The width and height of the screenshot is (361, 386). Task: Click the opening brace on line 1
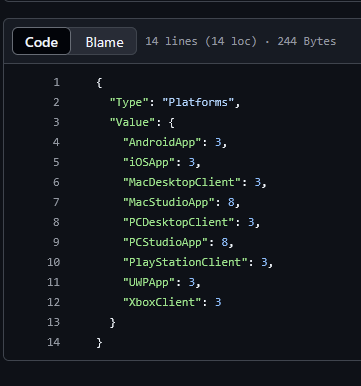(x=99, y=83)
